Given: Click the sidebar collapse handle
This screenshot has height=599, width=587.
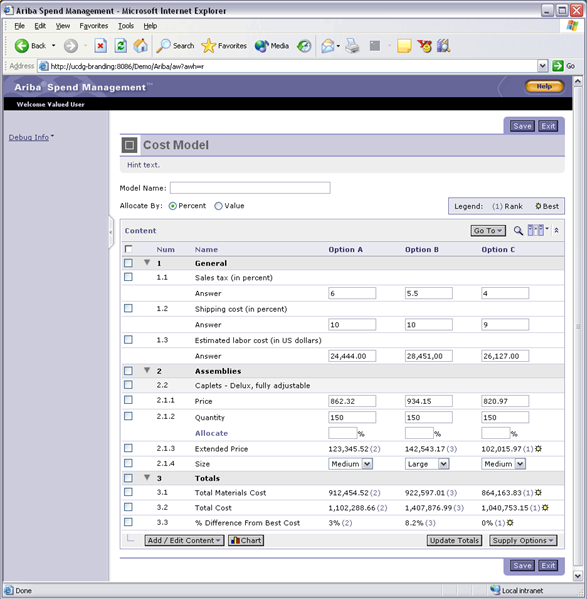Looking at the screenshot, I should [x=111, y=232].
